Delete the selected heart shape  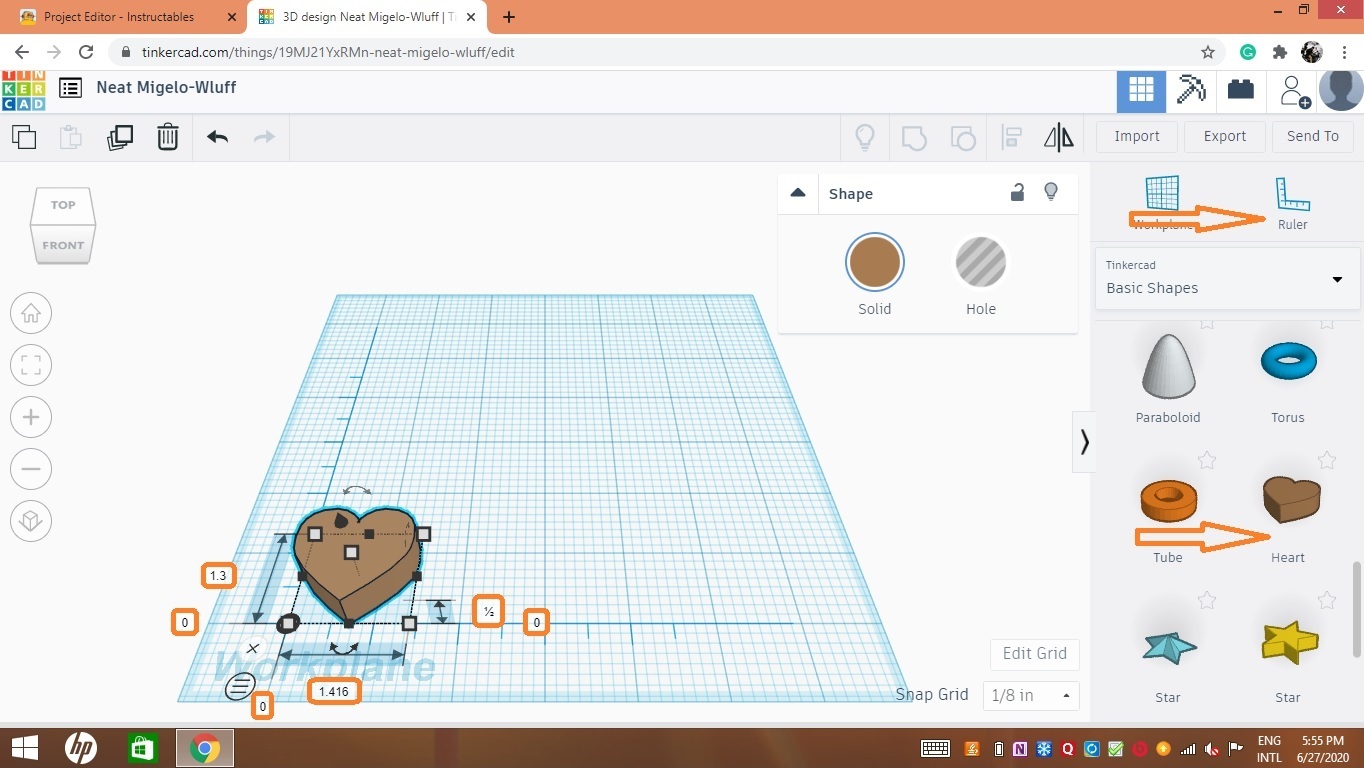click(167, 137)
